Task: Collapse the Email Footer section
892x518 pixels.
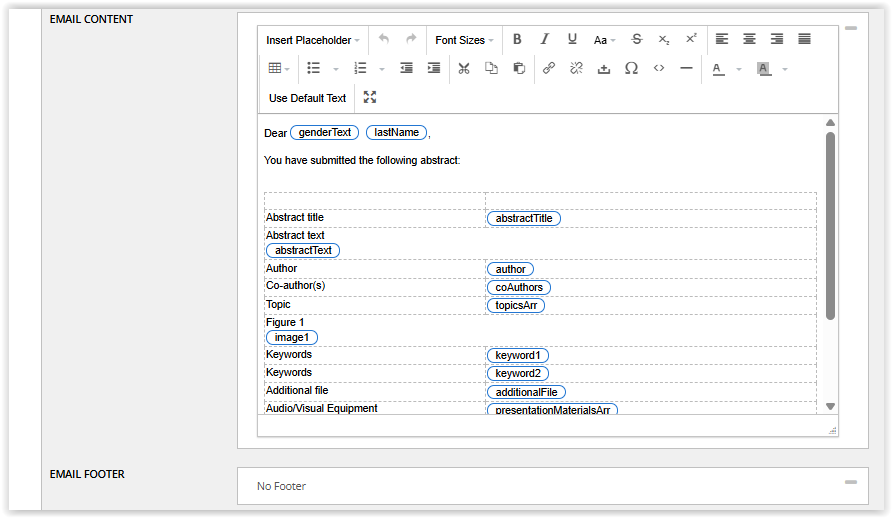Action: (850, 482)
